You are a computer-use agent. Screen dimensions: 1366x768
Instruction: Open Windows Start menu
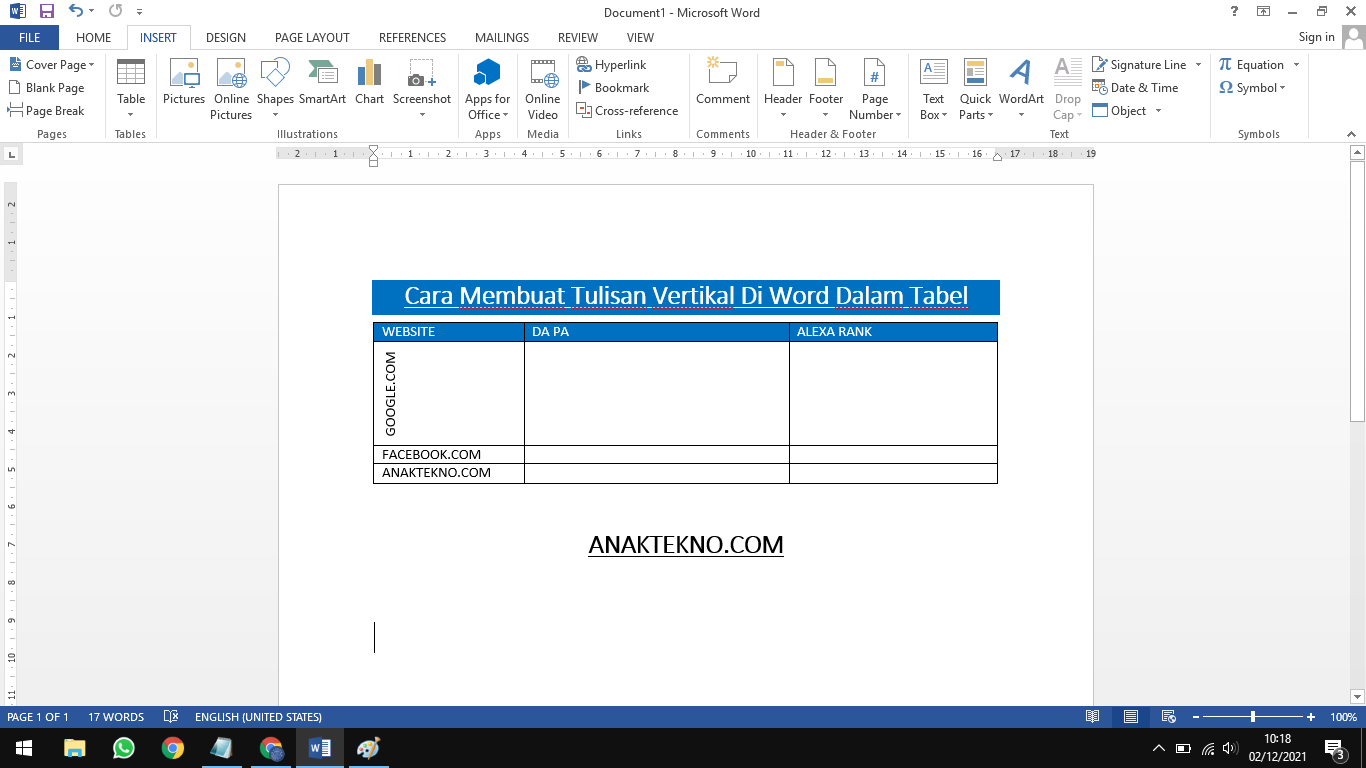click(x=24, y=748)
